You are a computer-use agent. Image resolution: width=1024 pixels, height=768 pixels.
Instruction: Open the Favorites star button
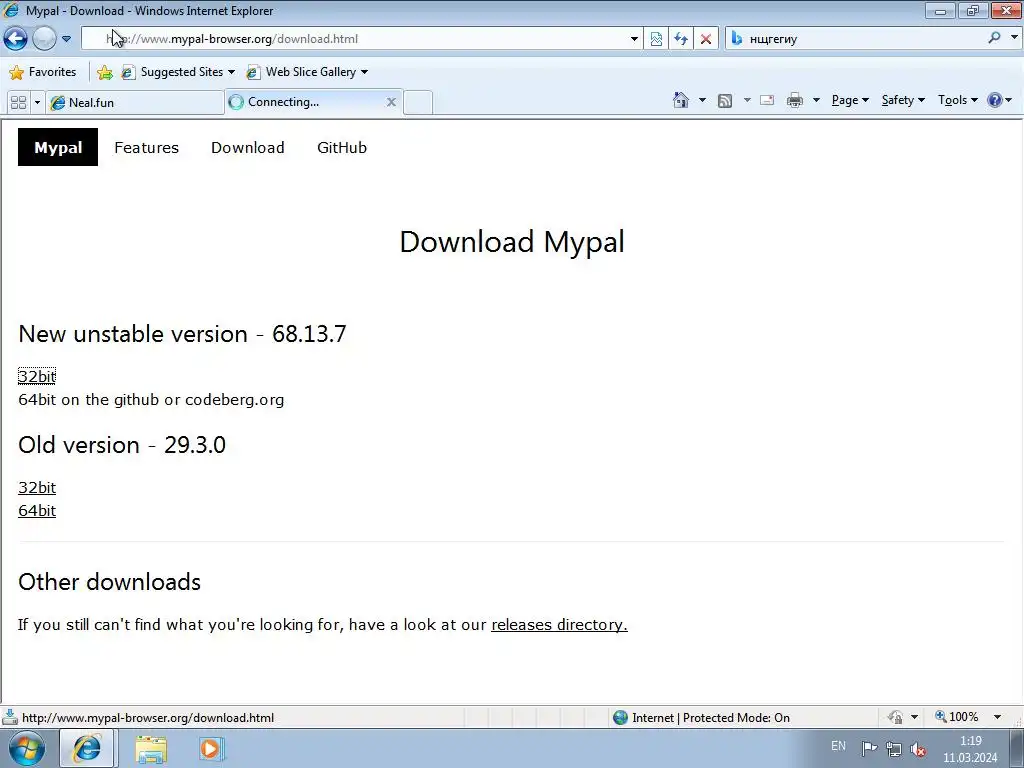pos(43,72)
